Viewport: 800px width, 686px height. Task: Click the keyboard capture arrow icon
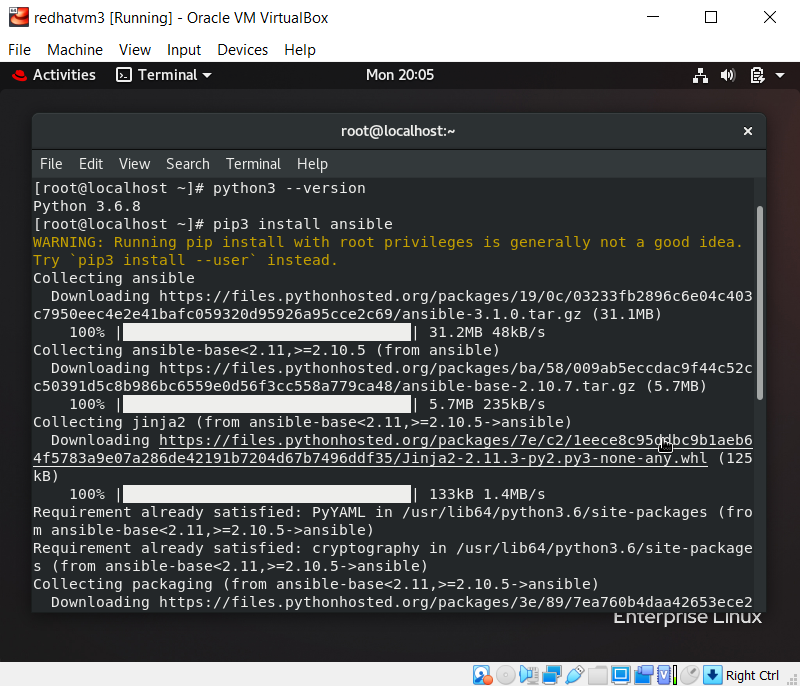coord(712,675)
